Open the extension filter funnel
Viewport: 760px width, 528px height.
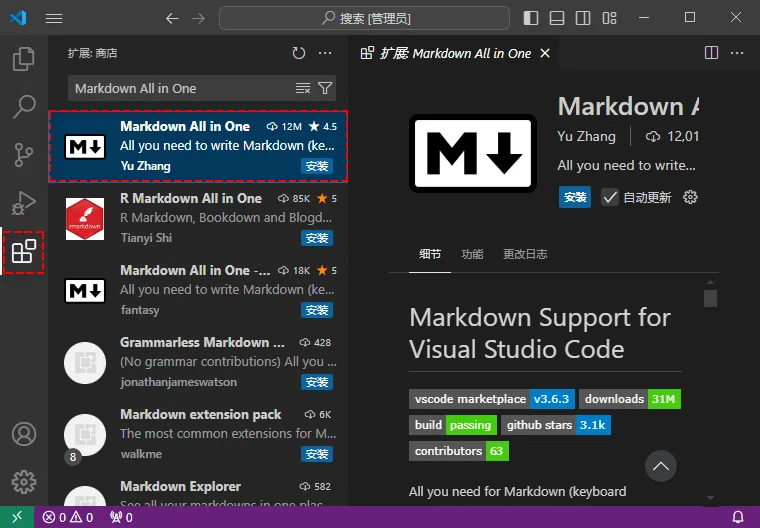click(325, 88)
